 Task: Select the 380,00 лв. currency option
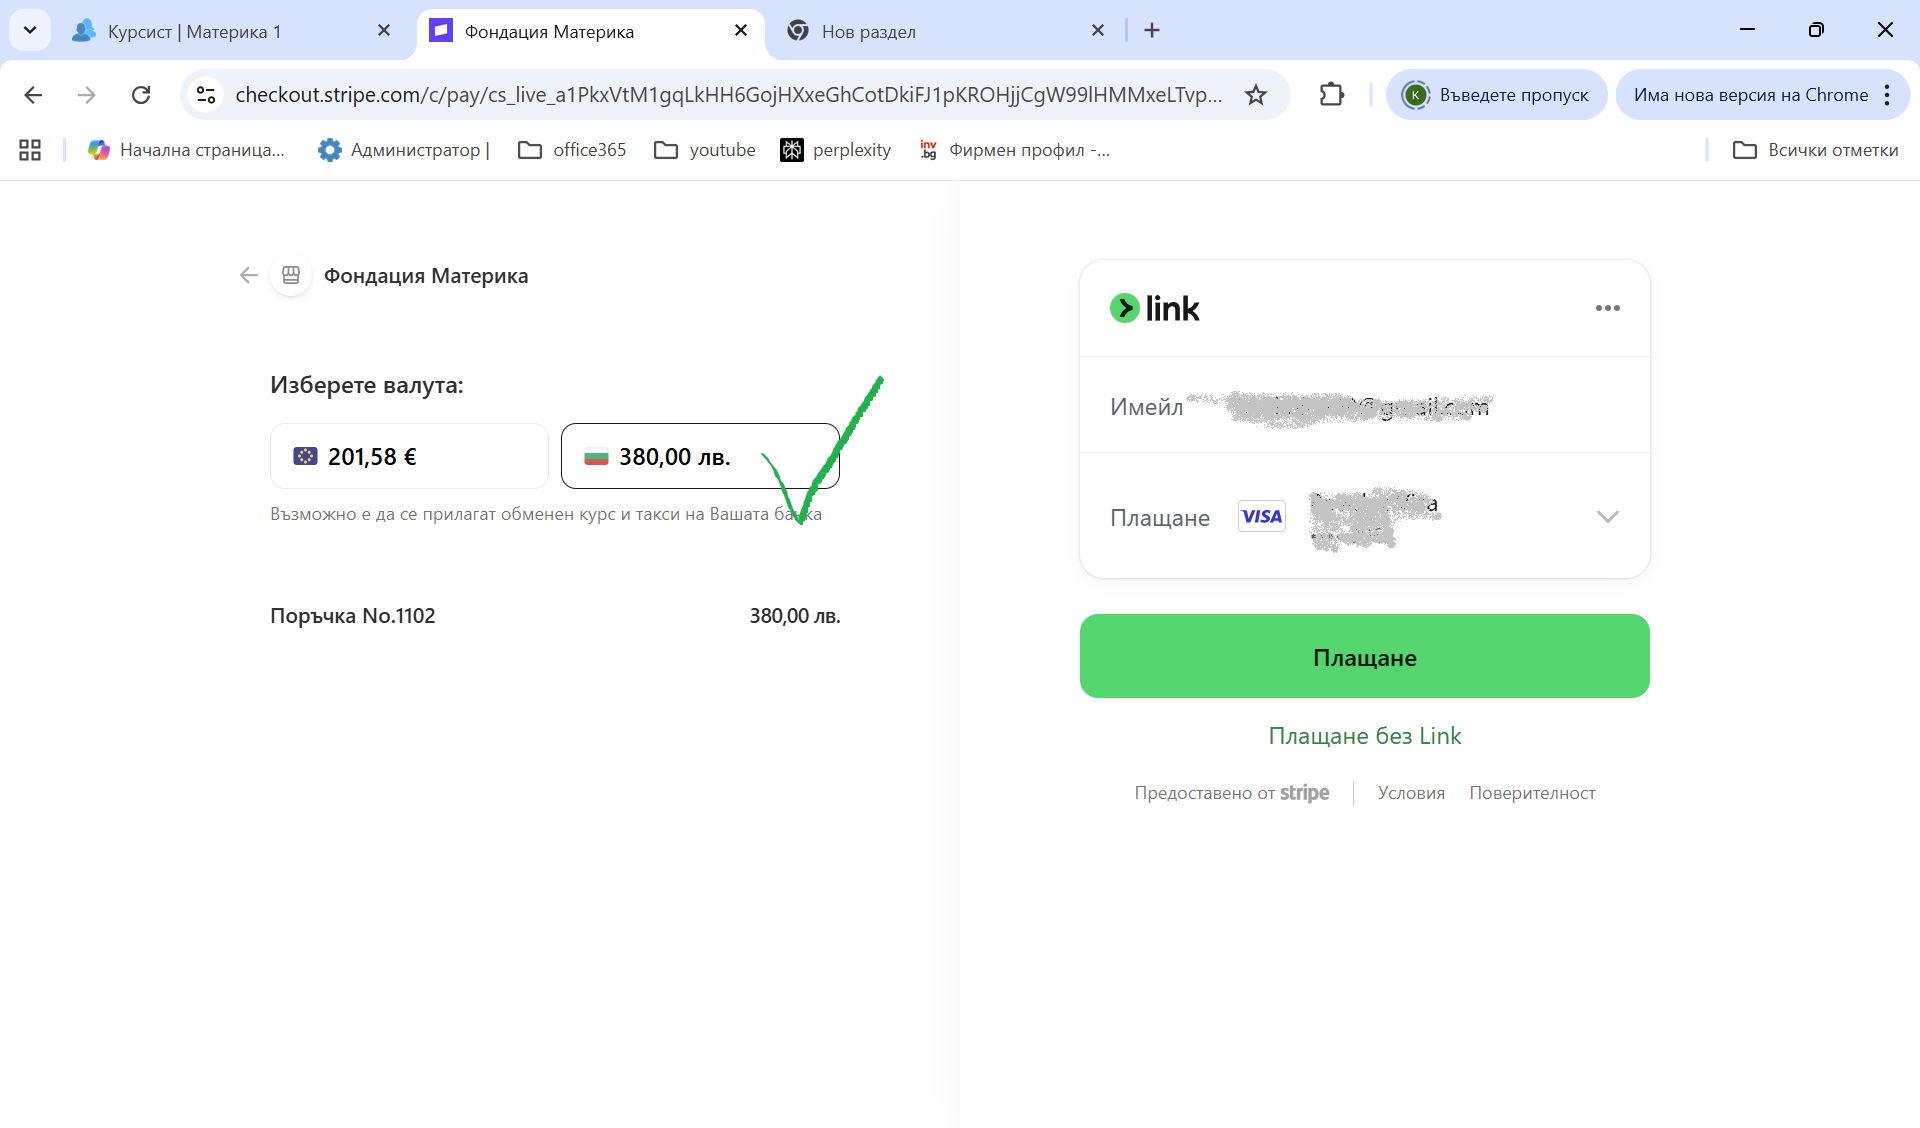click(700, 456)
